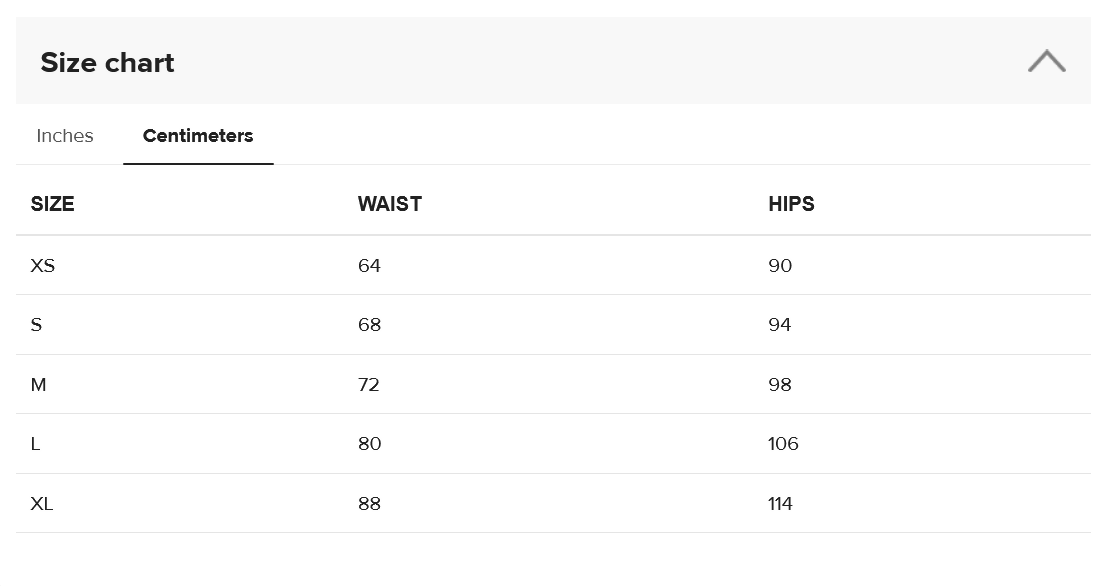Screen dimensions: 1106x586
Task: Click hips value 90 for XS
Action: click(780, 266)
